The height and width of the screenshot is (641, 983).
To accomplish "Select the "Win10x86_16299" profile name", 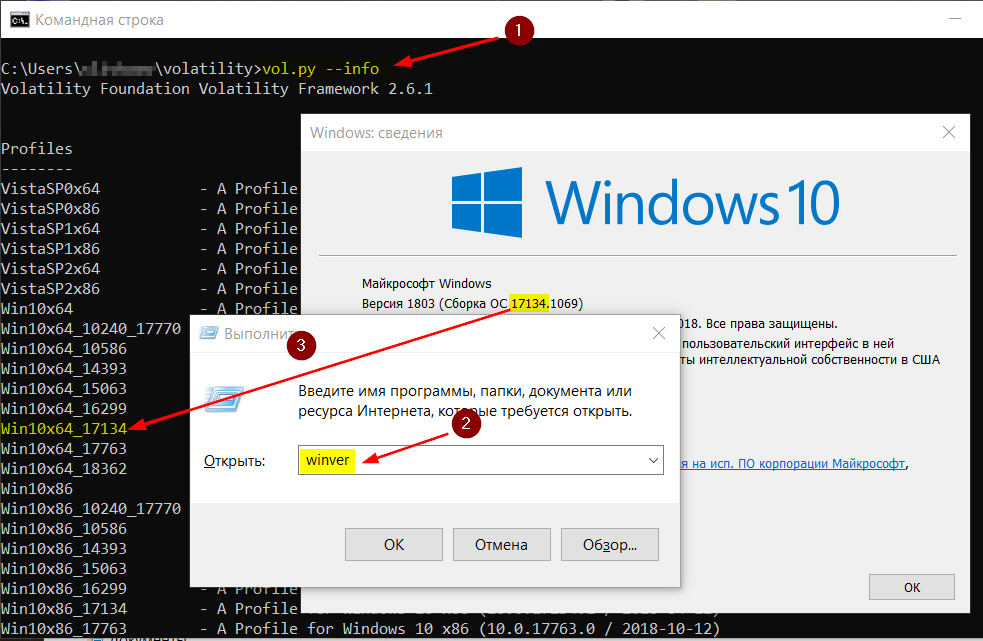I will [x=64, y=589].
